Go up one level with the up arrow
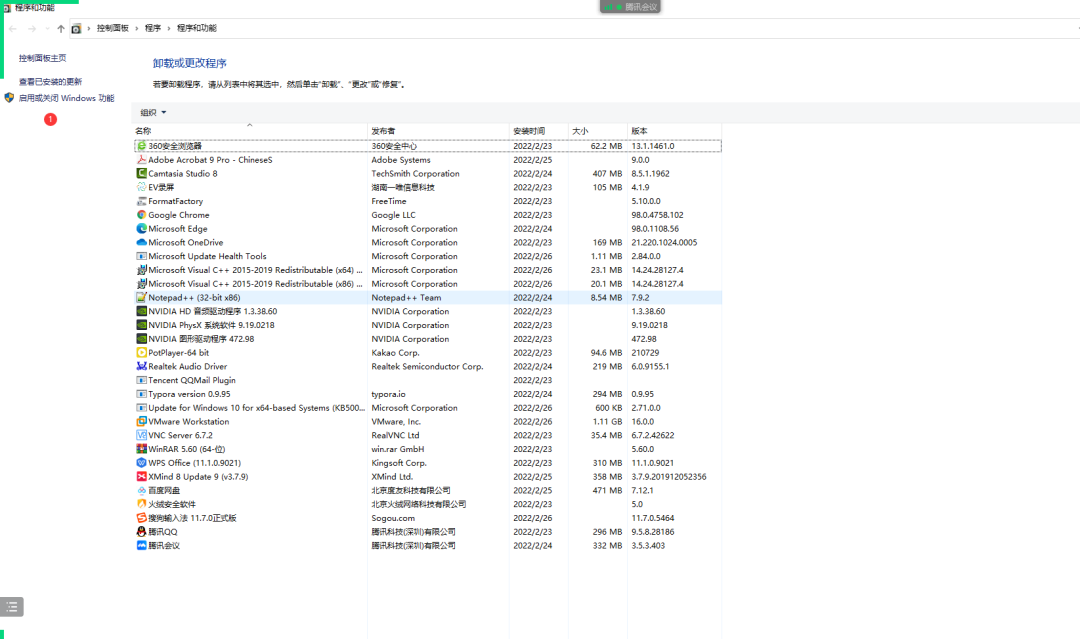 [x=61, y=28]
